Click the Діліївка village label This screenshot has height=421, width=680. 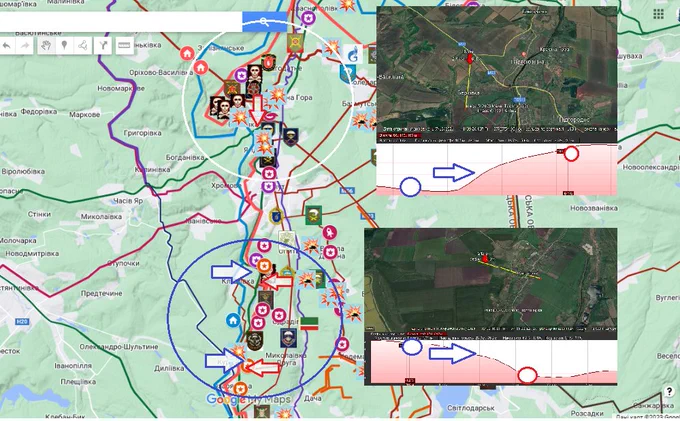(x=169, y=369)
